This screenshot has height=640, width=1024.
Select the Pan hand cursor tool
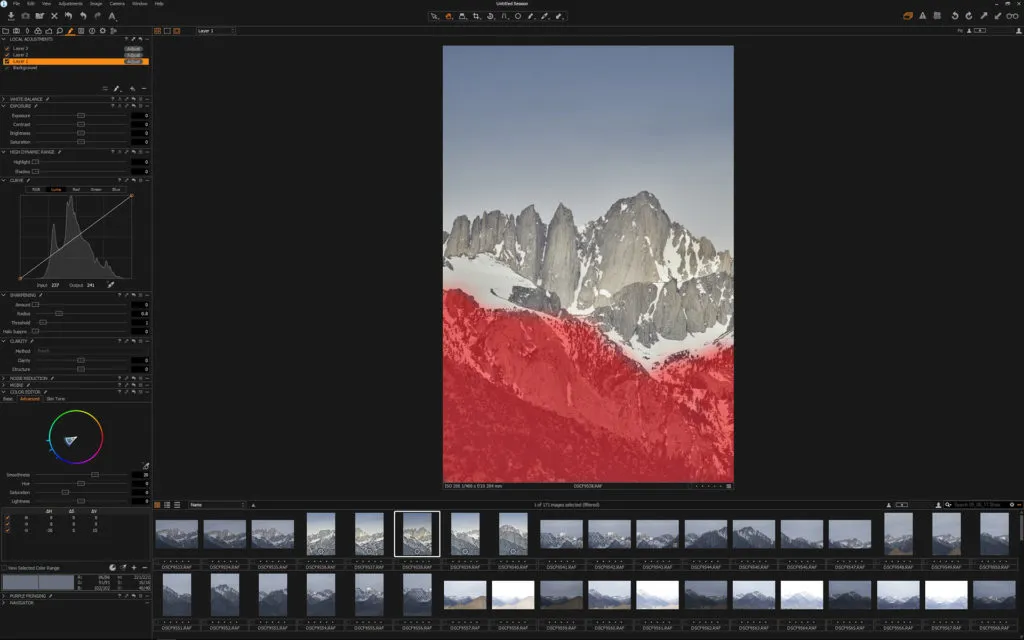(x=448, y=17)
